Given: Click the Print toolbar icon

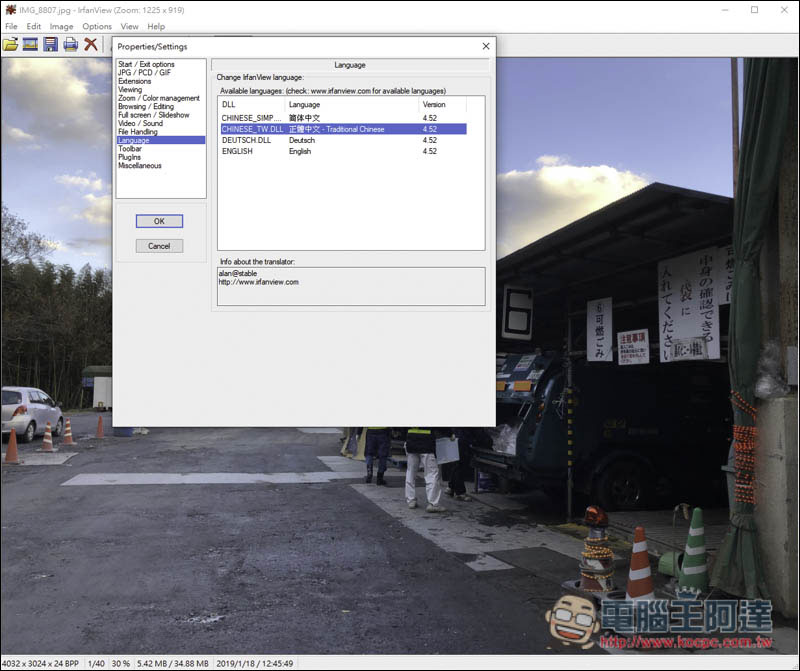Looking at the screenshot, I should 71,44.
